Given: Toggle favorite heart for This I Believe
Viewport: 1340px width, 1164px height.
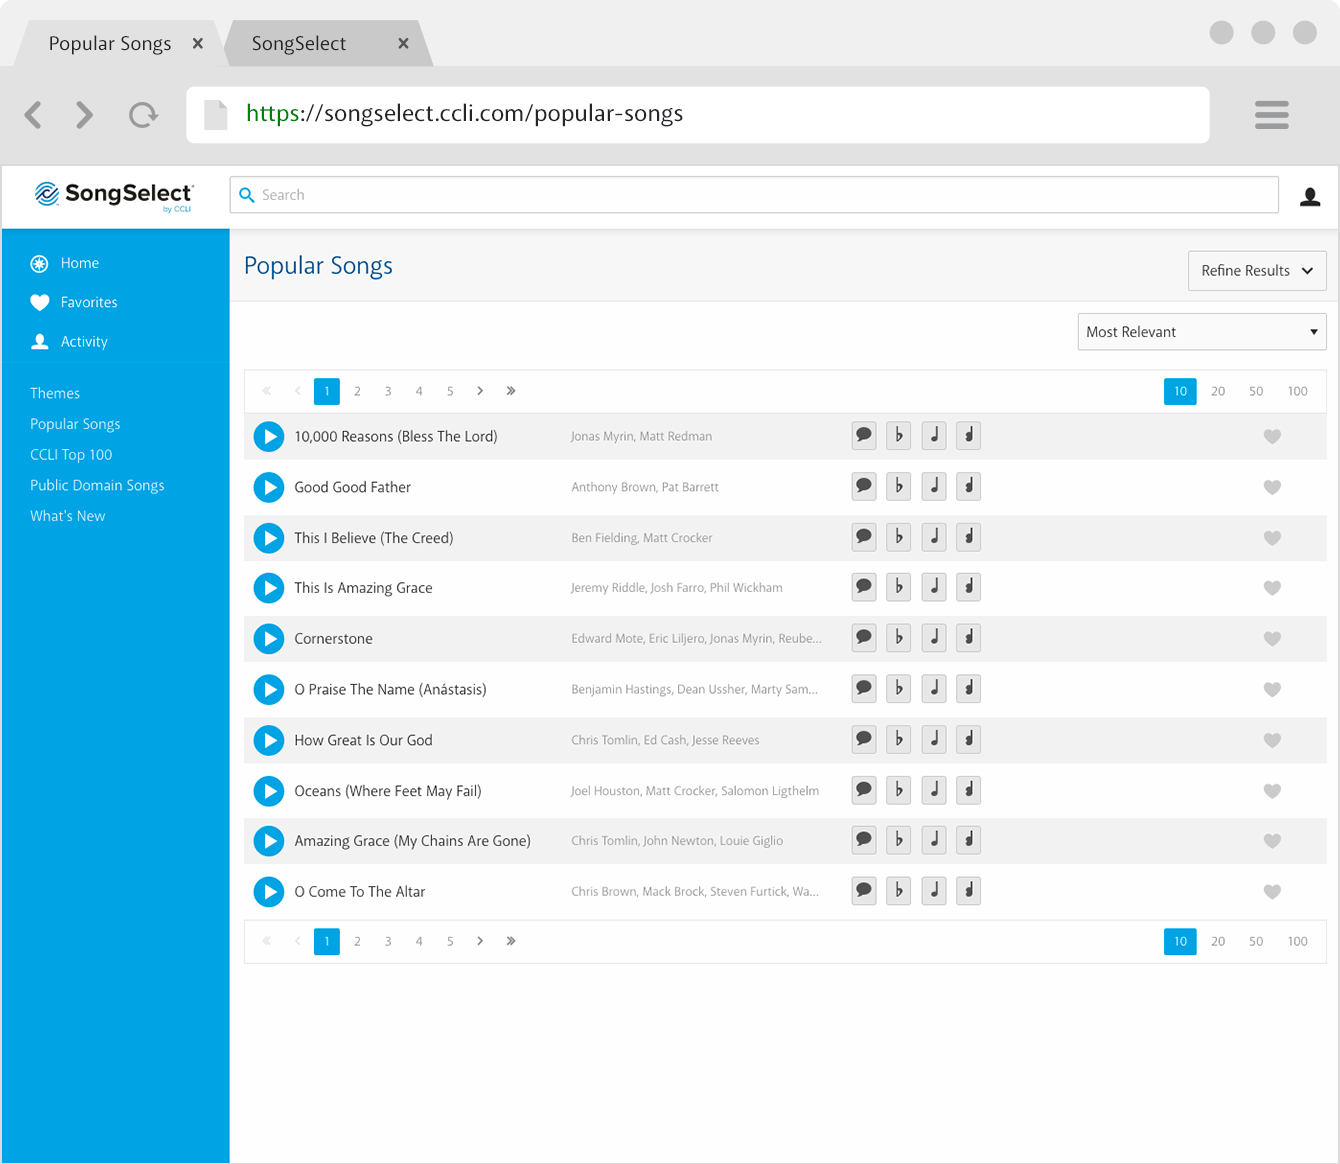Looking at the screenshot, I should [1272, 538].
